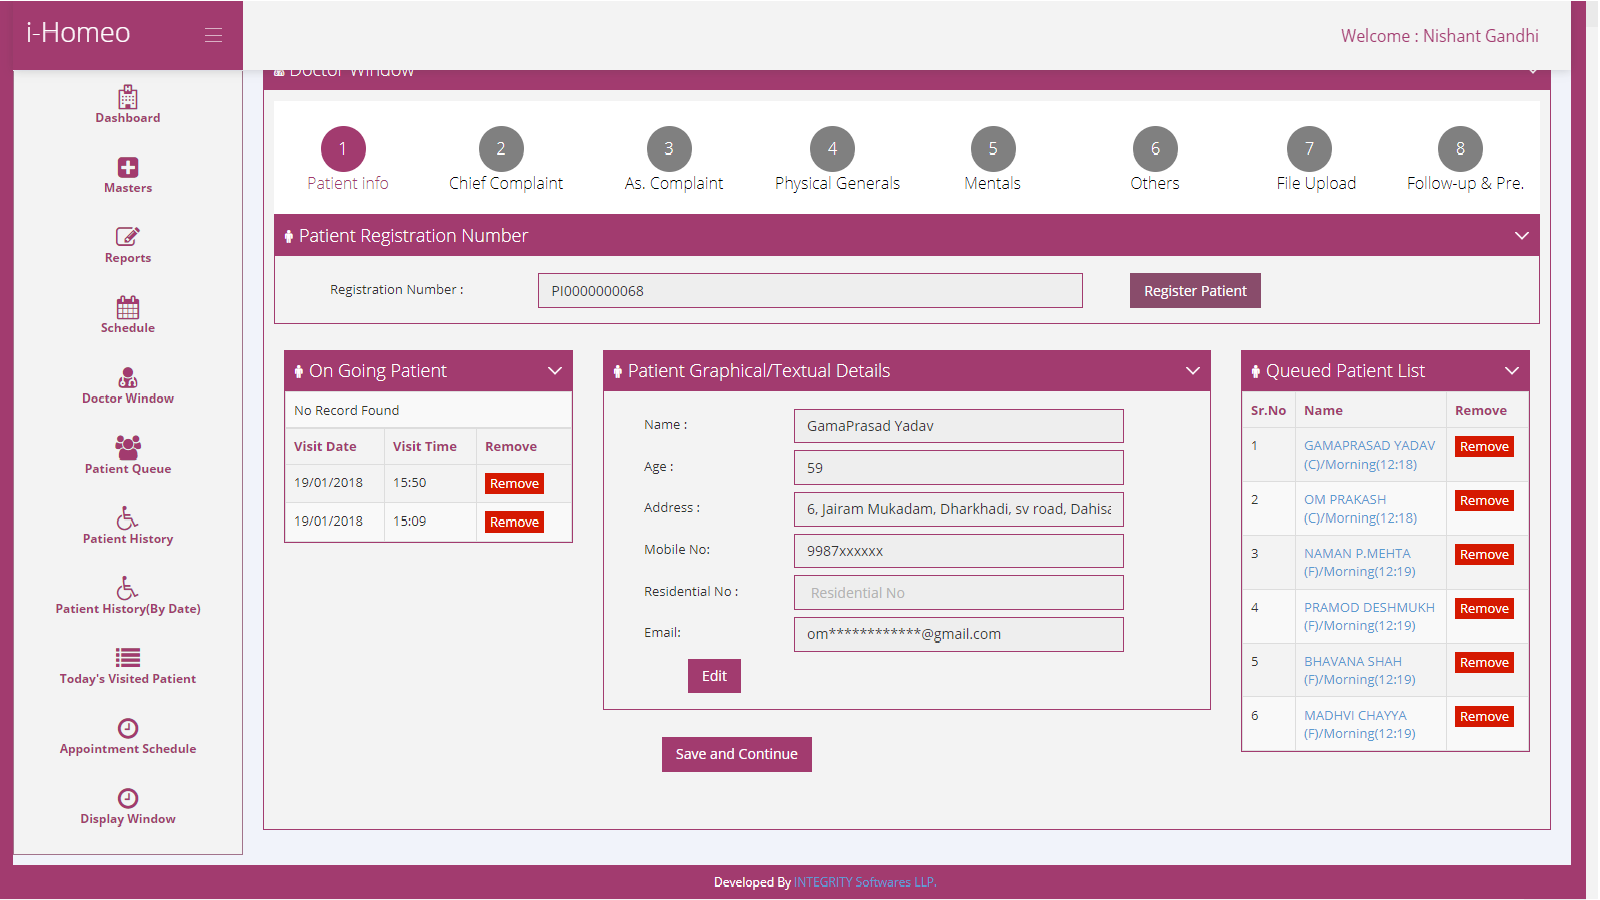Open PRAMOD DESHMUKH queued patient link
The image size is (1600, 900).
(x=1369, y=617)
